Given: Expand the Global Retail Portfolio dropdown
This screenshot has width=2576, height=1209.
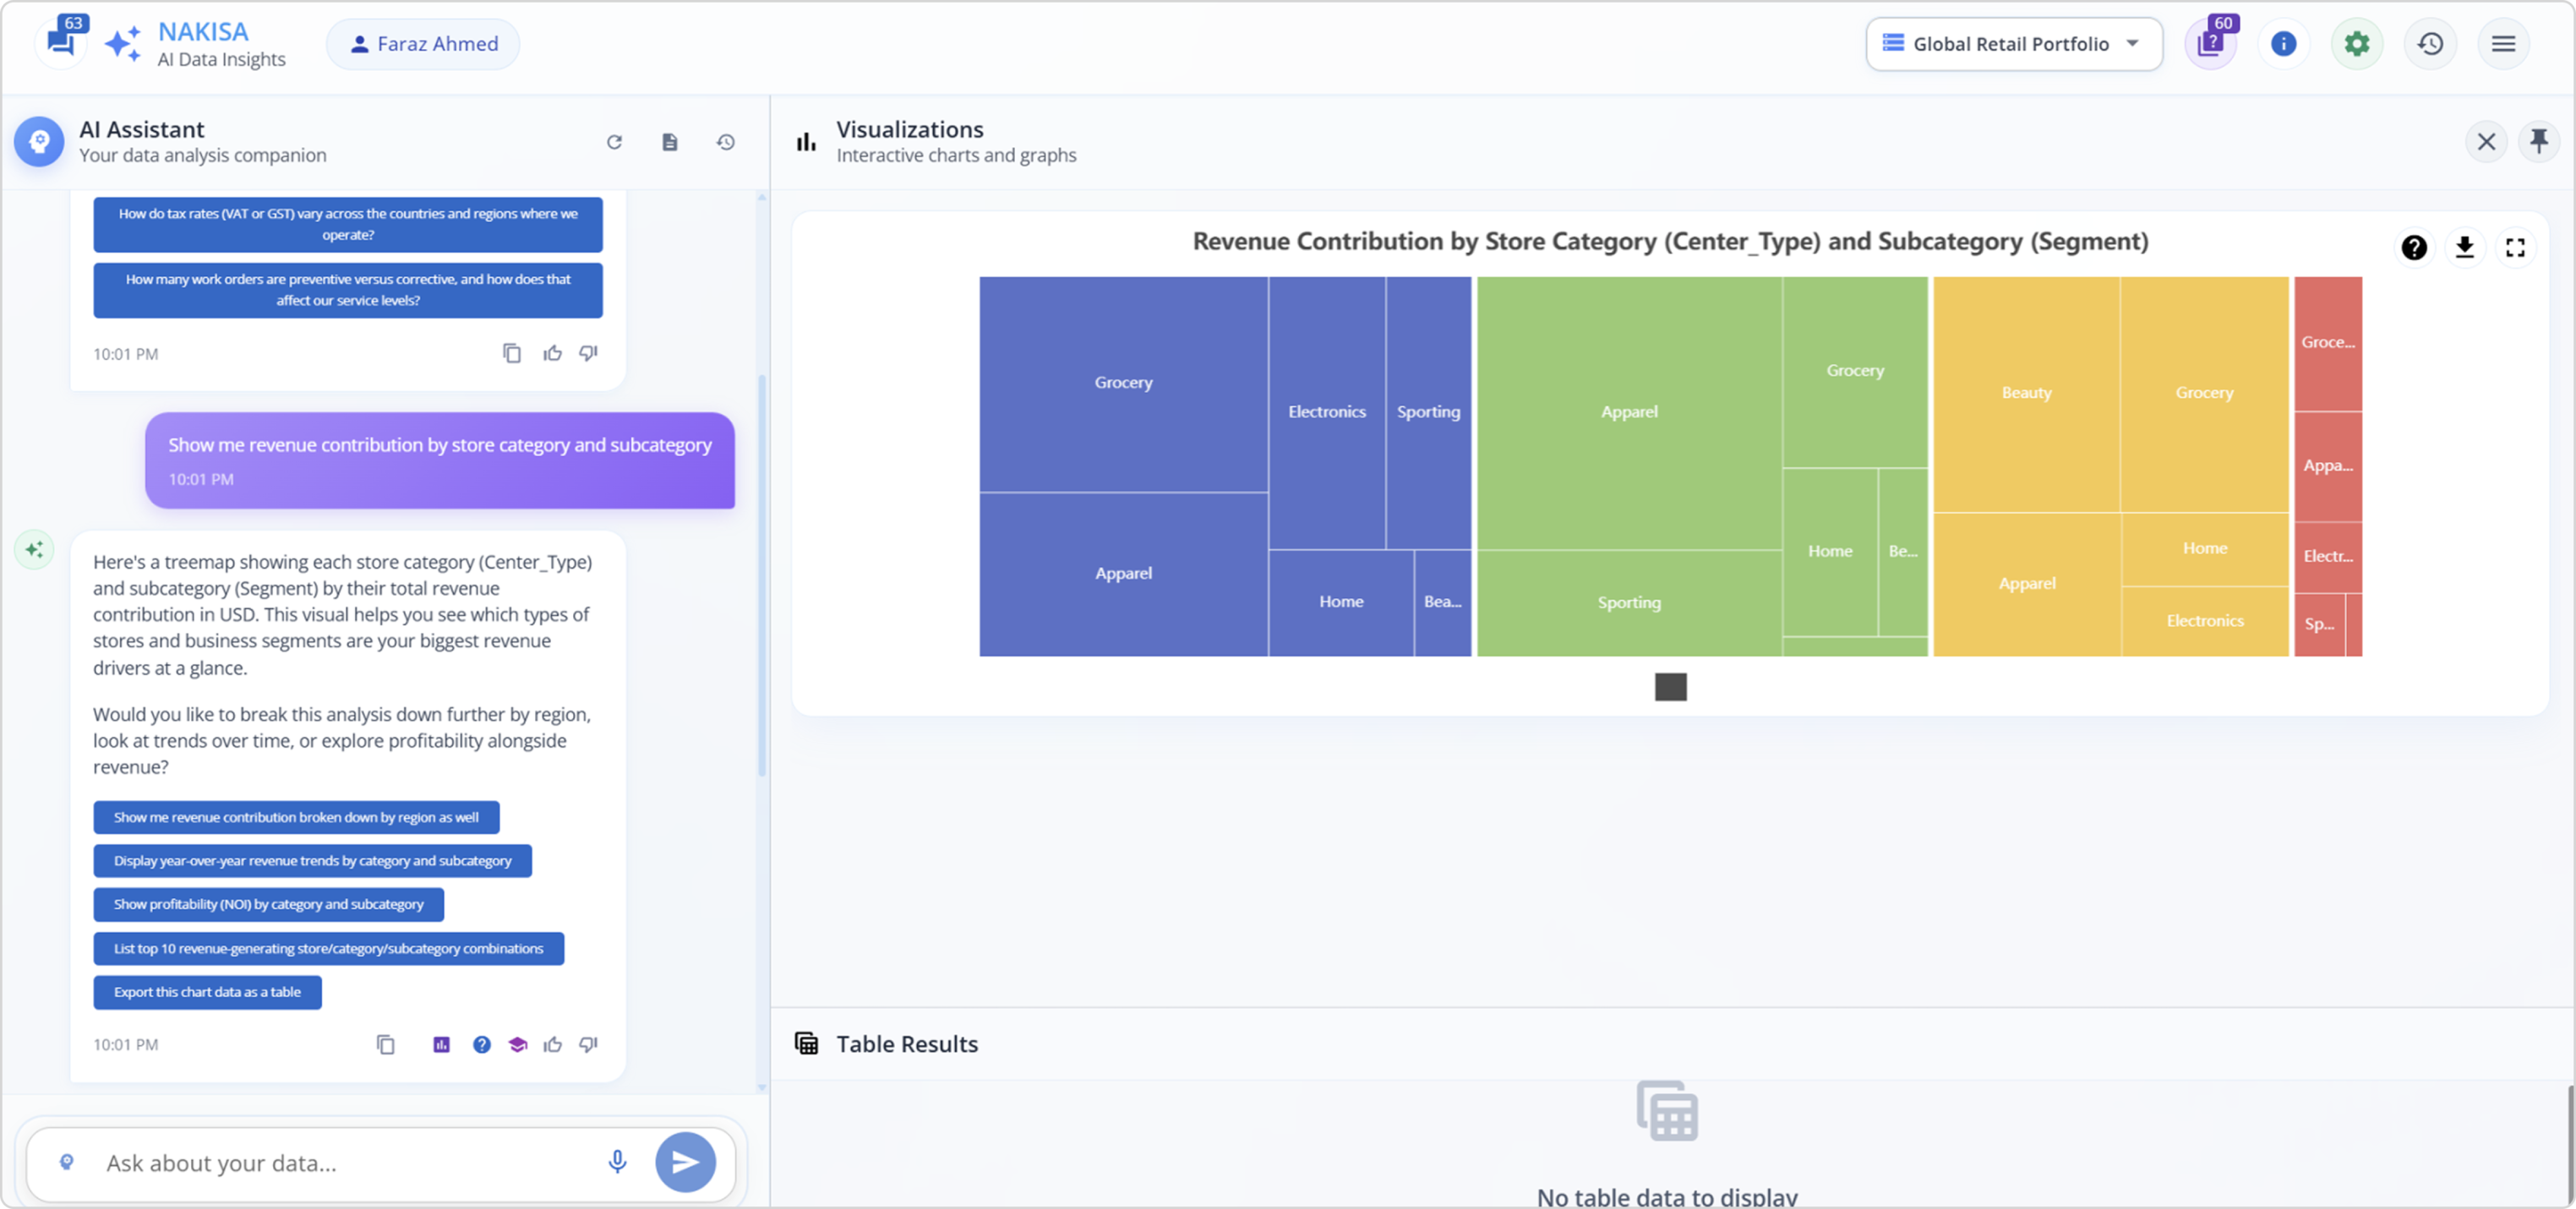Looking at the screenshot, I should tap(2013, 44).
